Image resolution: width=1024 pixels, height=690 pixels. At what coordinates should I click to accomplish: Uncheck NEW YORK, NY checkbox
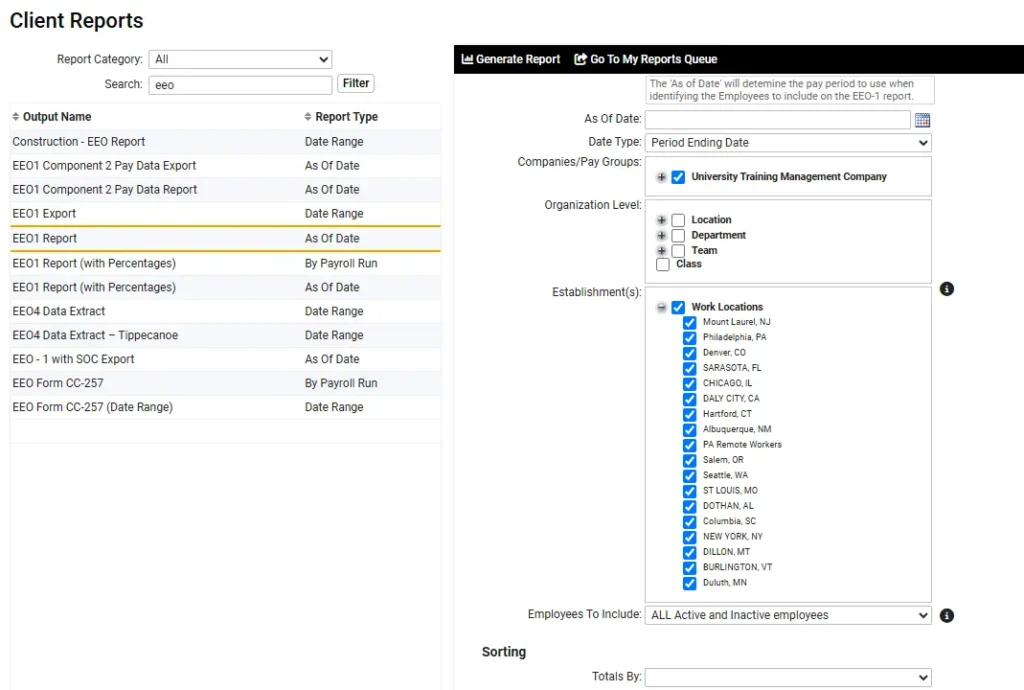tap(690, 537)
